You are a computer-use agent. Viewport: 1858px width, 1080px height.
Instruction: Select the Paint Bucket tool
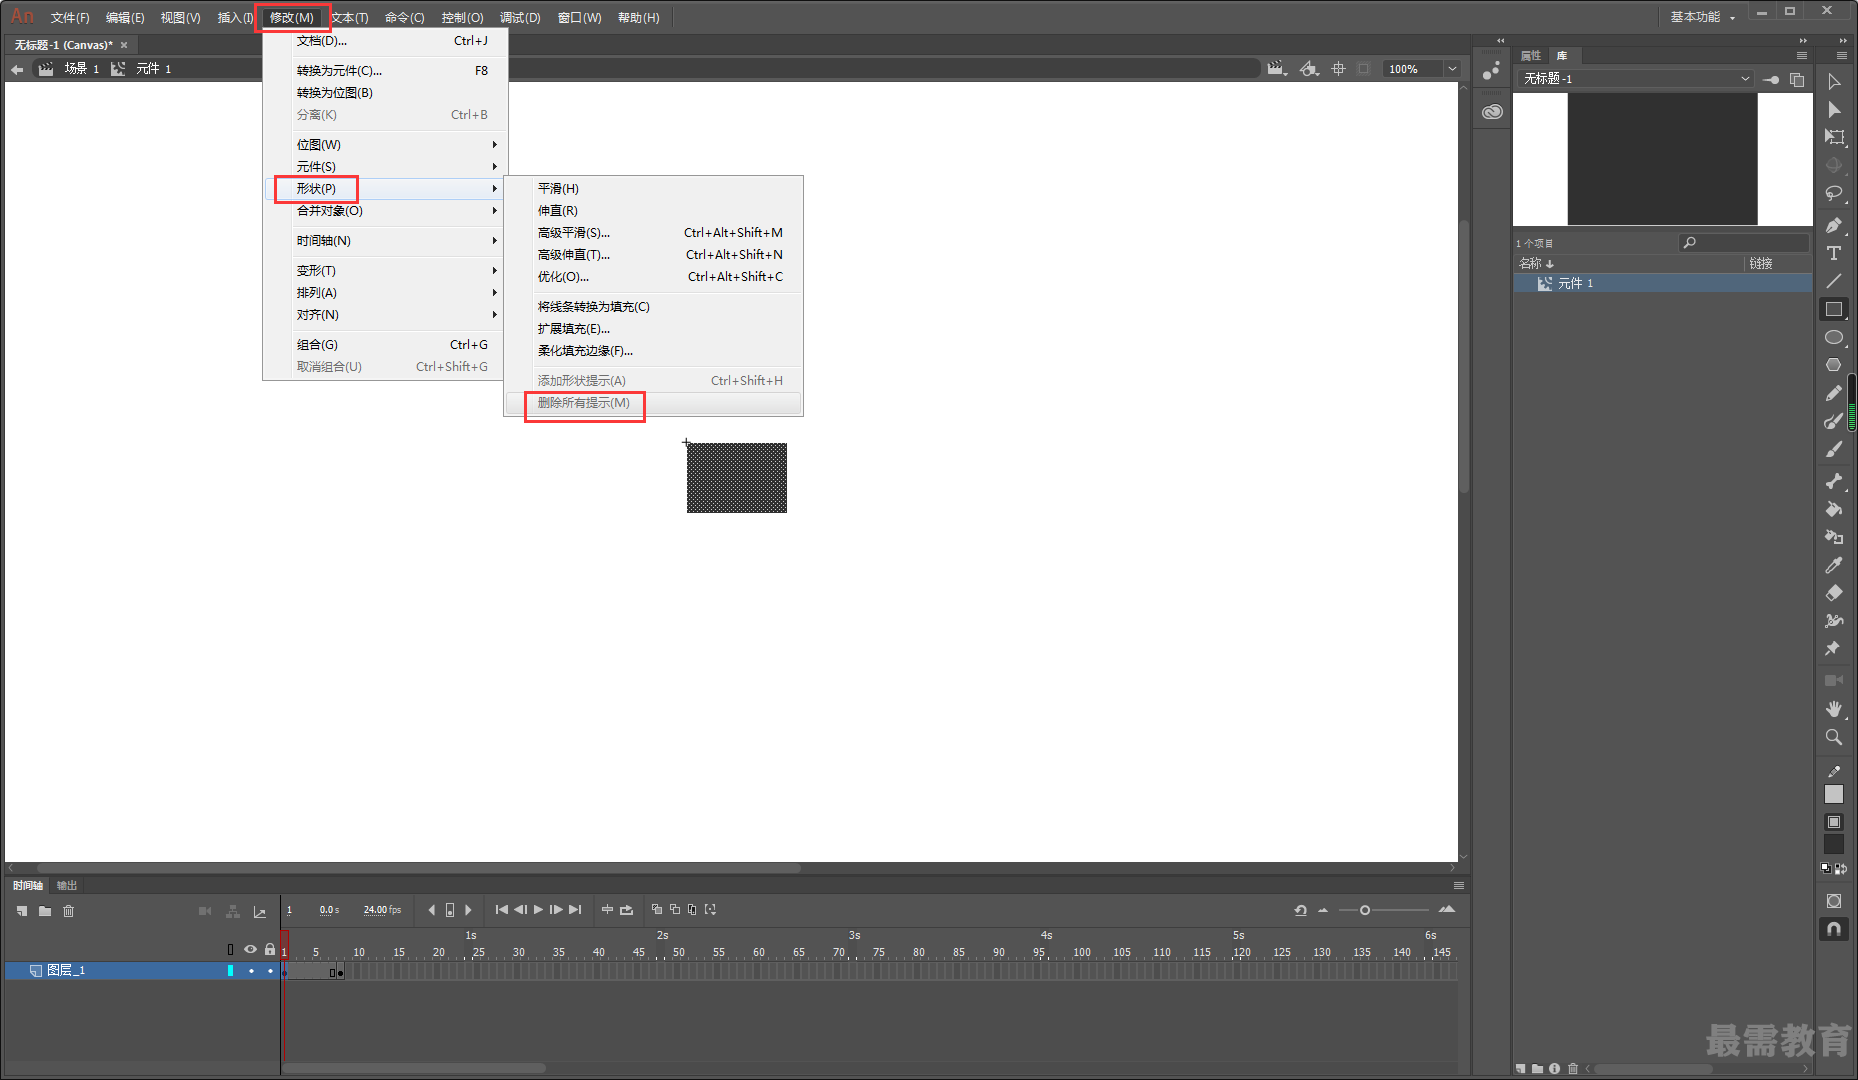(x=1834, y=509)
